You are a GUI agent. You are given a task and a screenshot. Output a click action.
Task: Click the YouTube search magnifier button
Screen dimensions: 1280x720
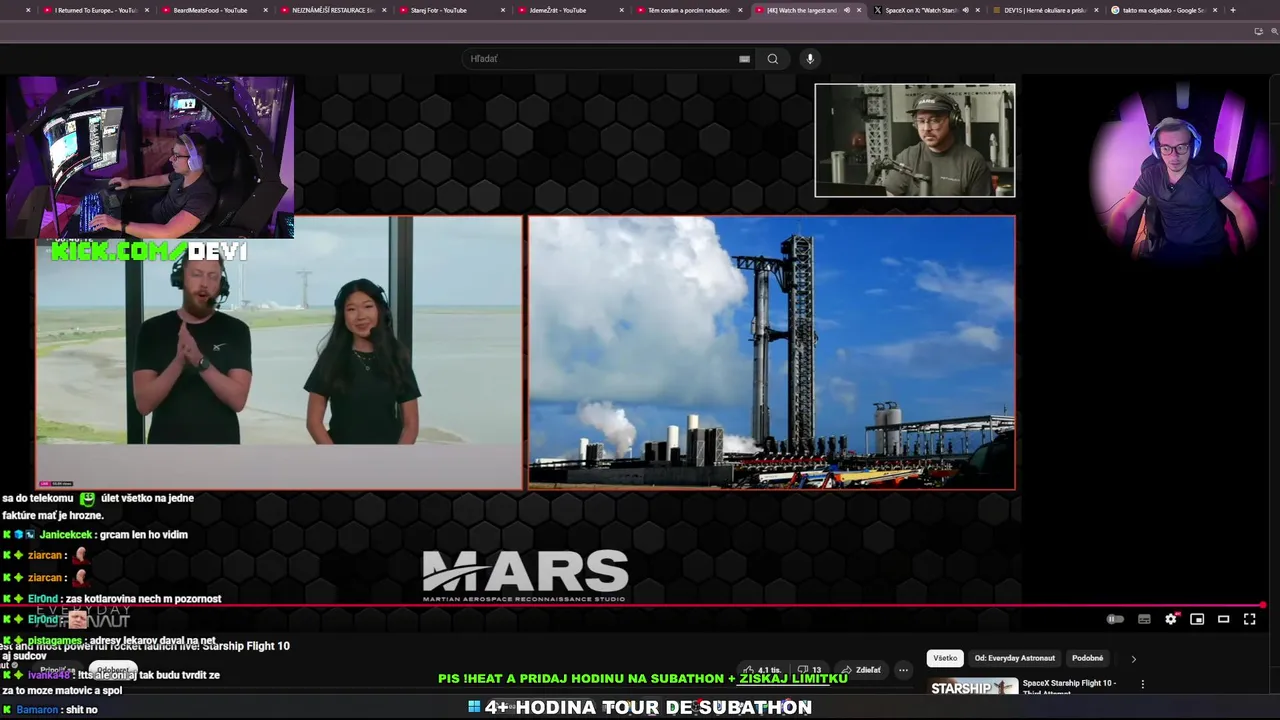point(772,59)
